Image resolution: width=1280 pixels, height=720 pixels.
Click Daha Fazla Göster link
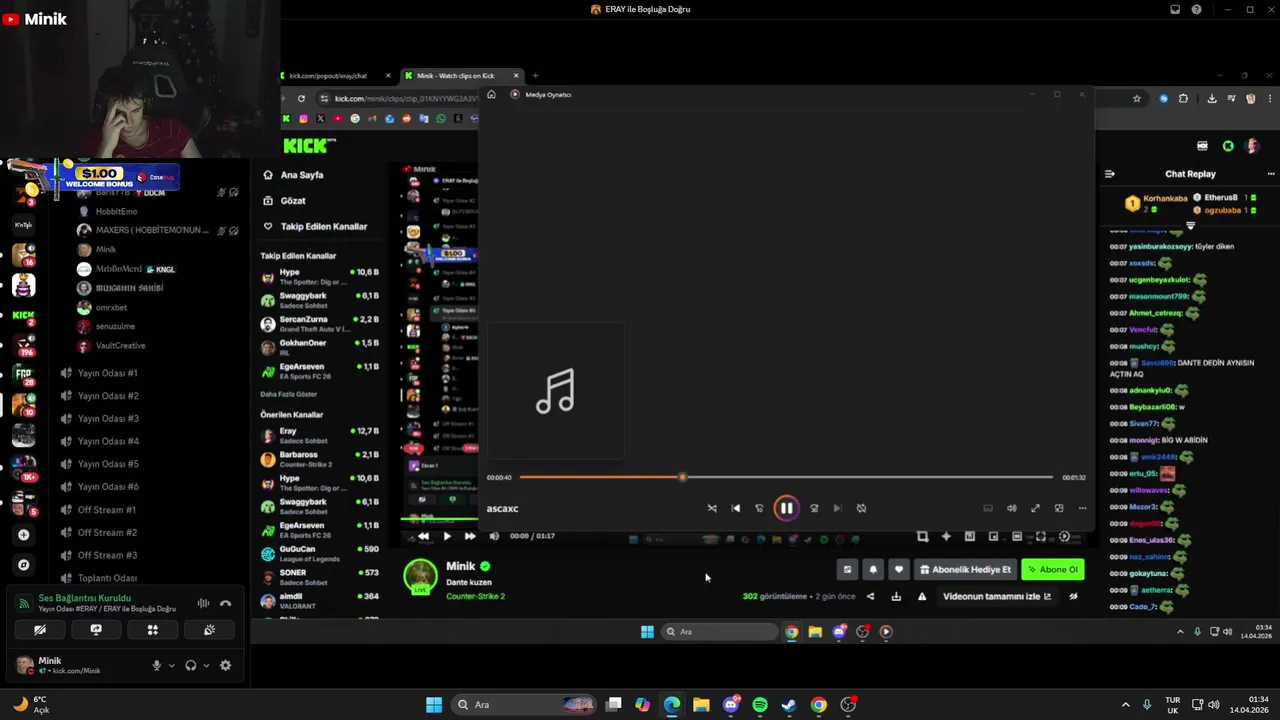[289, 394]
